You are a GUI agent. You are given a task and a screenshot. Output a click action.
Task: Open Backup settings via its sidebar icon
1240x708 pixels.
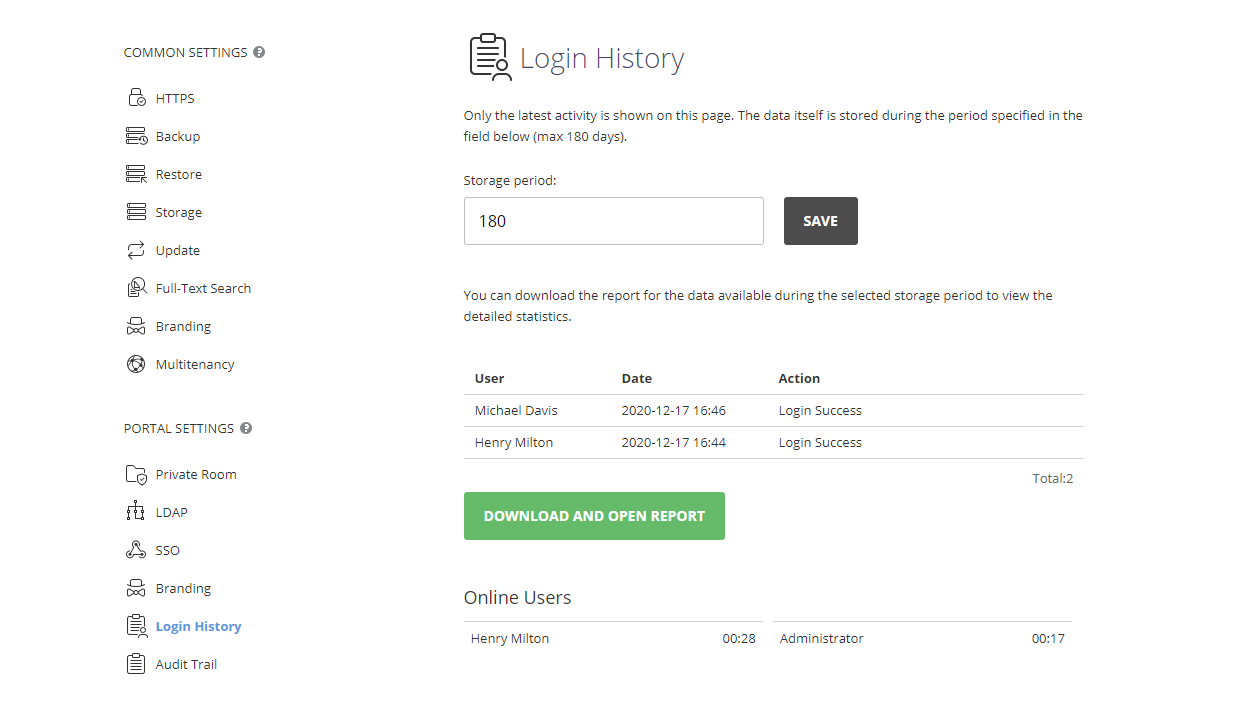pyautogui.click(x=136, y=135)
